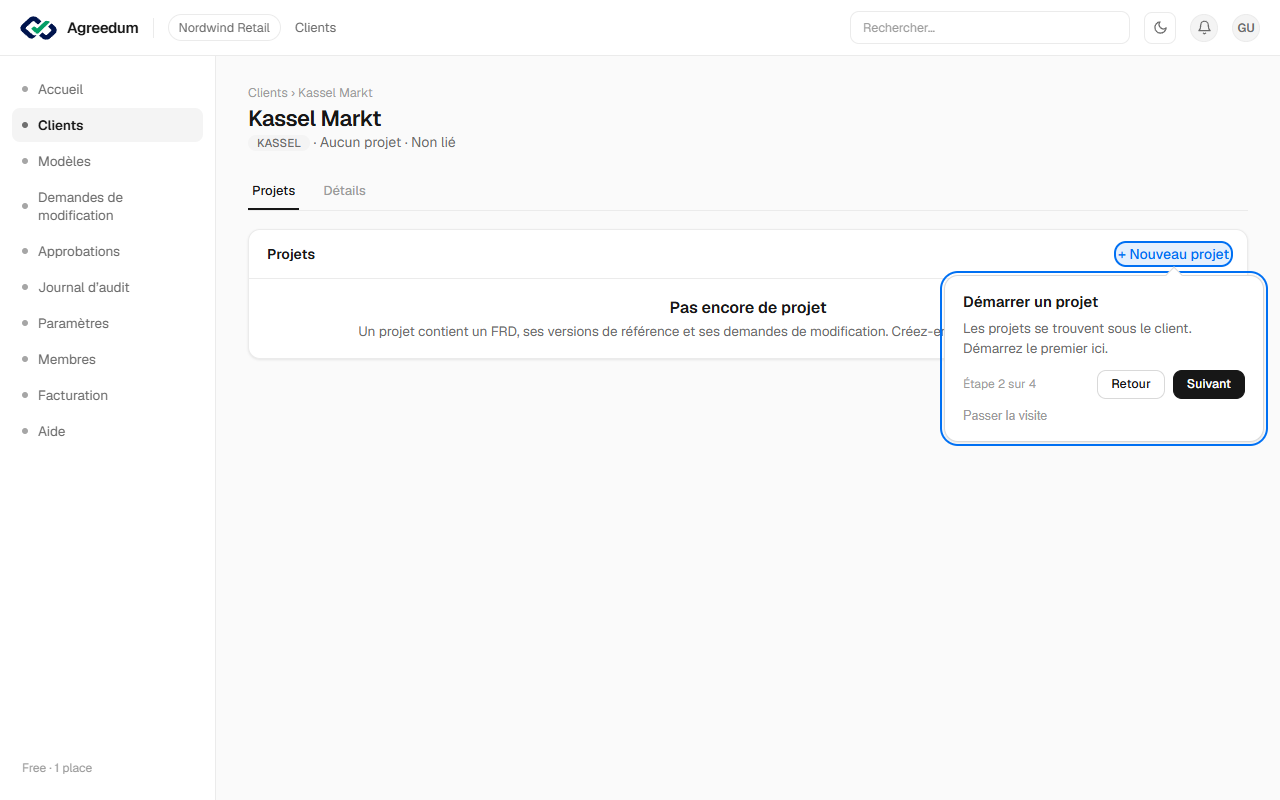Select Clients in the sidebar

pos(107,125)
